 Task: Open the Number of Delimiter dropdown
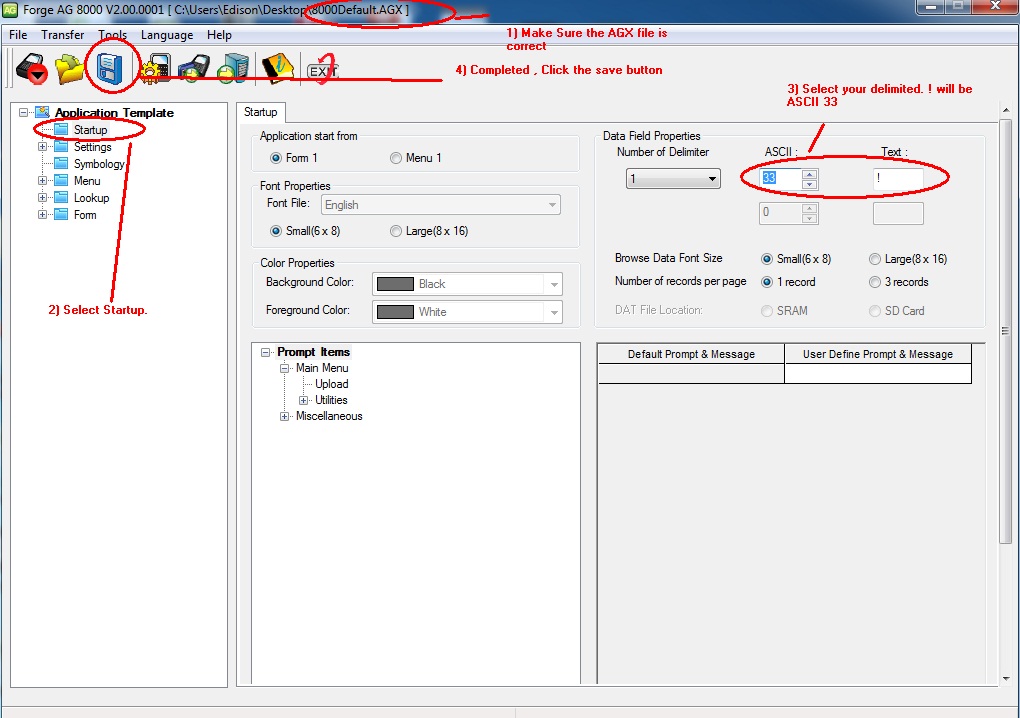point(672,179)
